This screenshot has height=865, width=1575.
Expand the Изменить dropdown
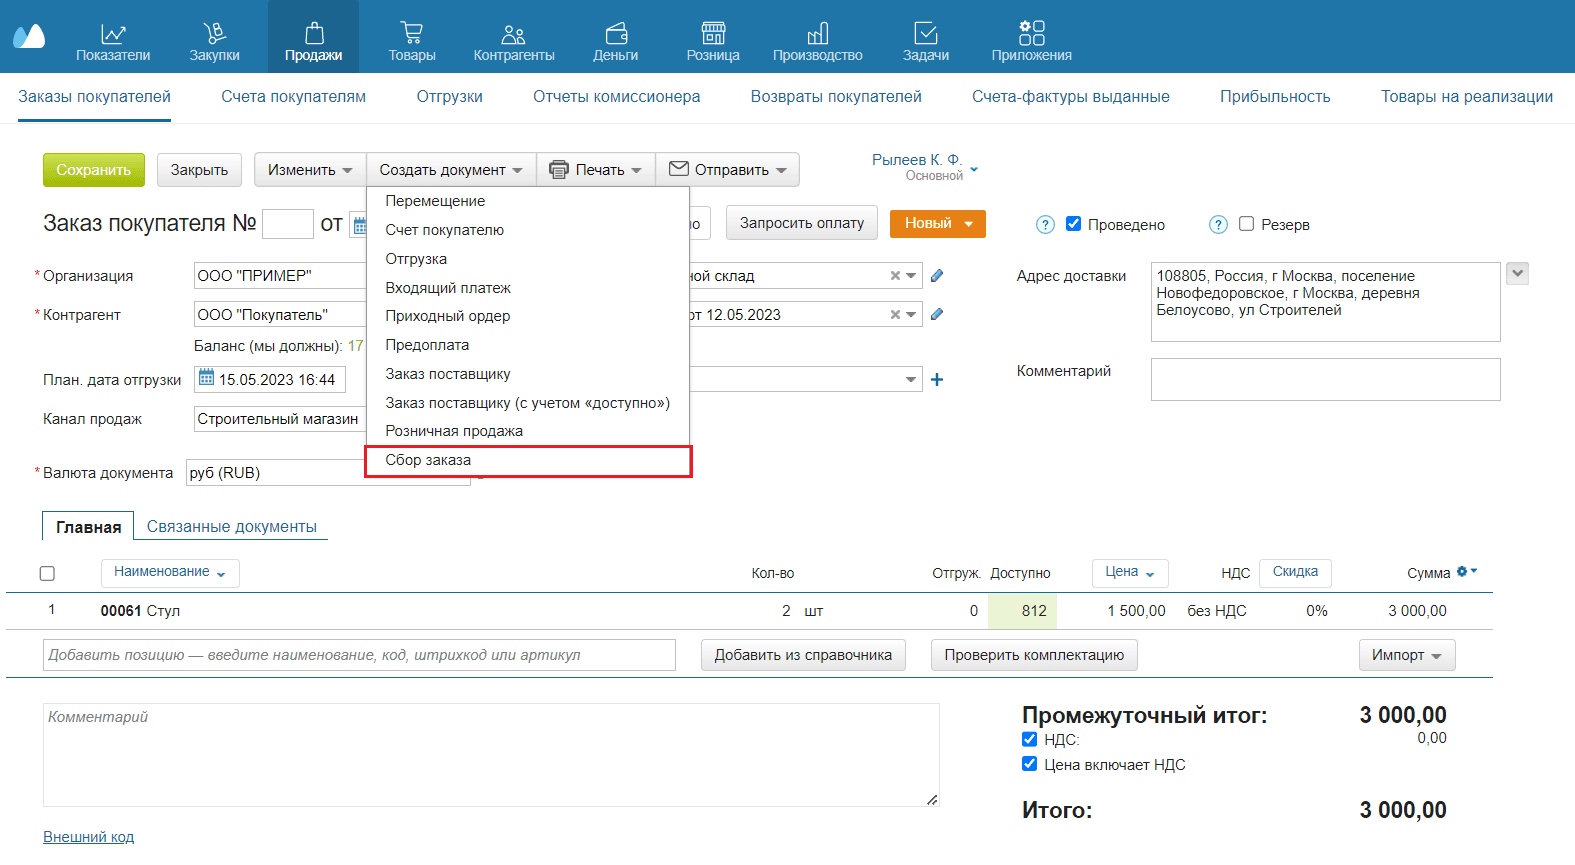pyautogui.click(x=310, y=170)
